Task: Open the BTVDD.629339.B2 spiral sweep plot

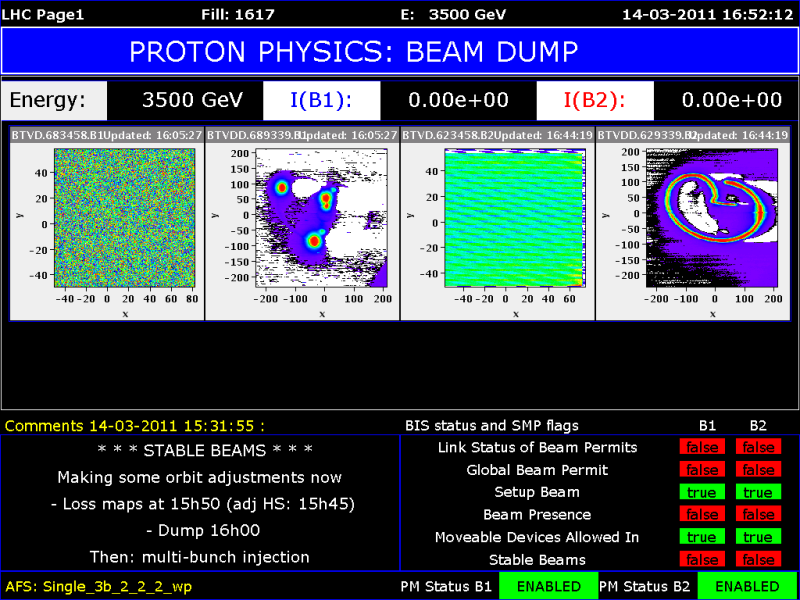Action: point(711,217)
